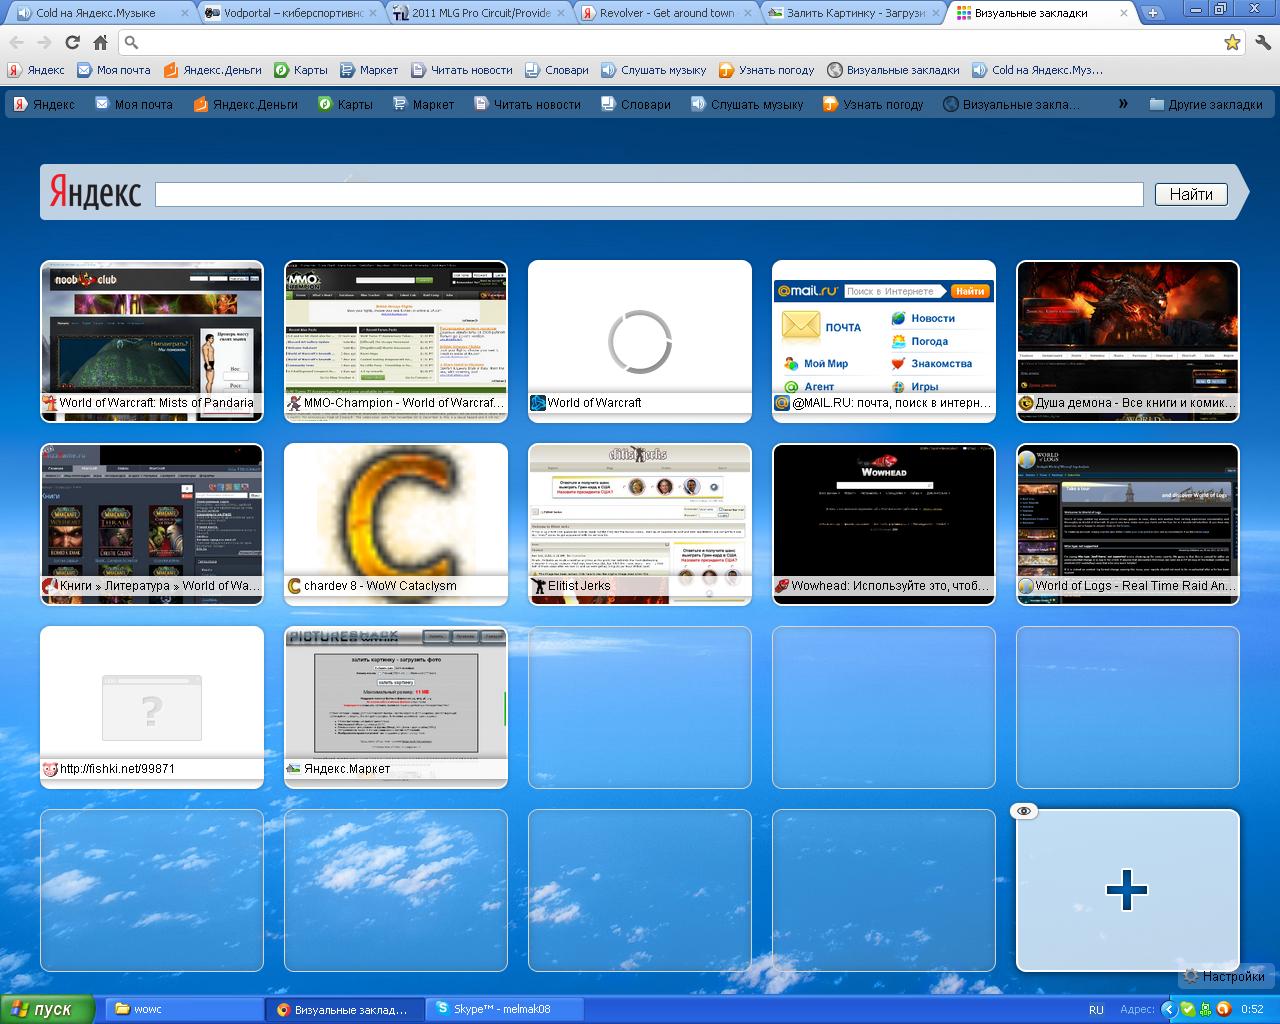
Task: Click into the browser address bar
Action: [x=680, y=43]
